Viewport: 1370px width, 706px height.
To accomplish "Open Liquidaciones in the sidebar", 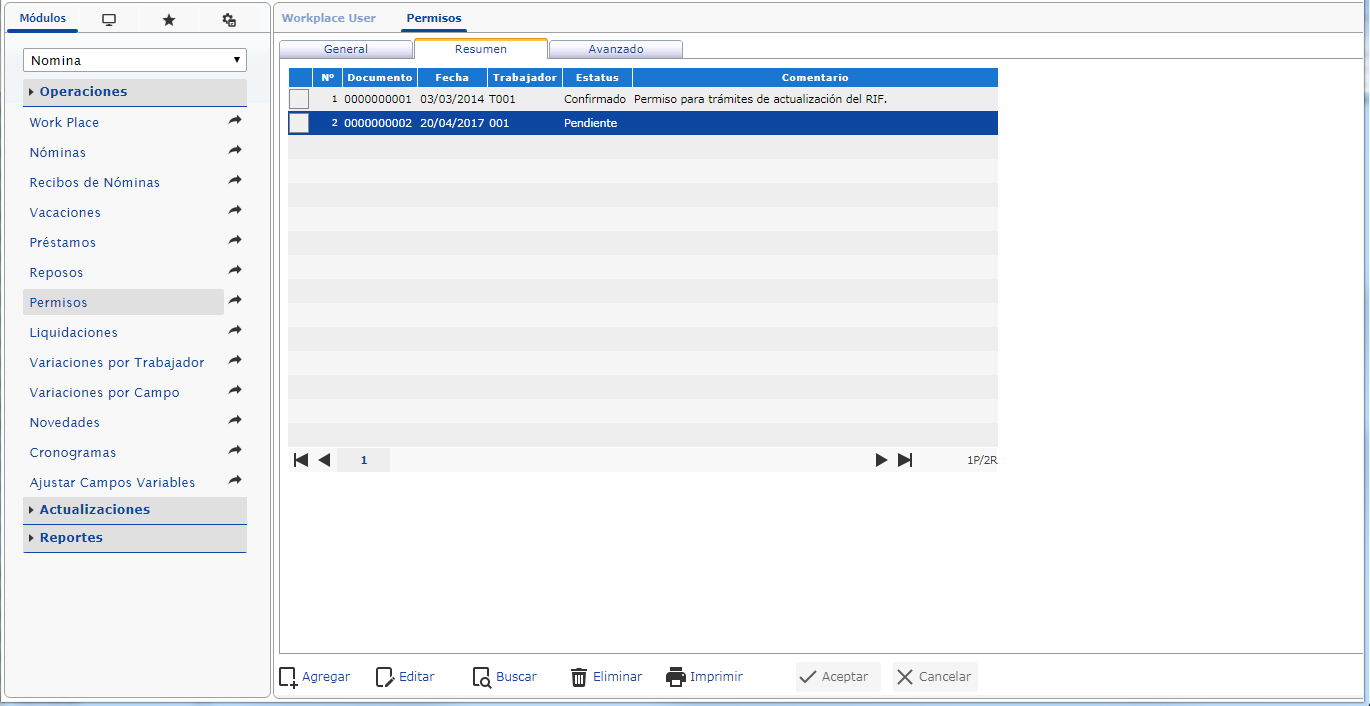I will coord(74,332).
